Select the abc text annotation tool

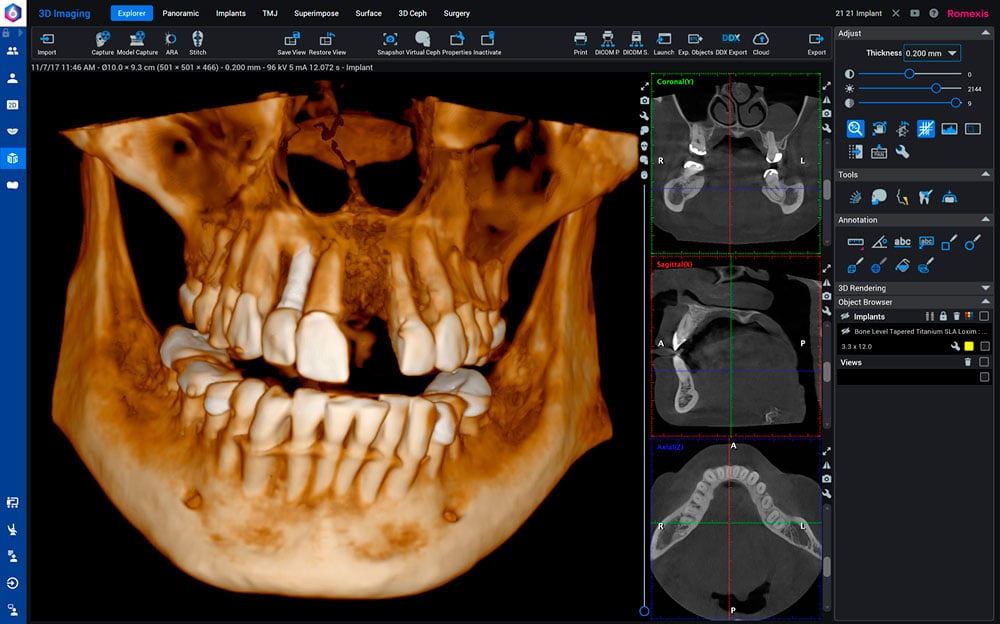coord(902,242)
